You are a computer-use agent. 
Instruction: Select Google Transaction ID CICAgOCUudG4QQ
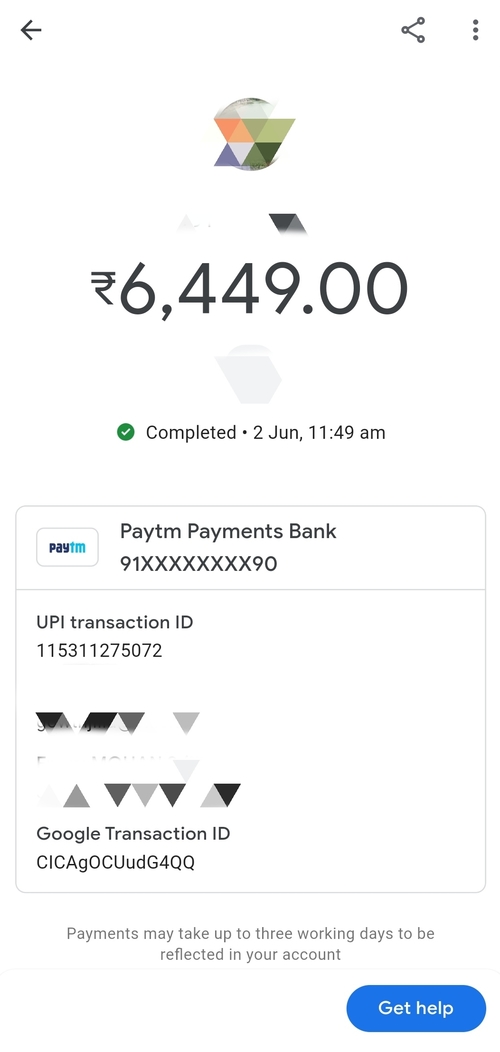point(115,862)
